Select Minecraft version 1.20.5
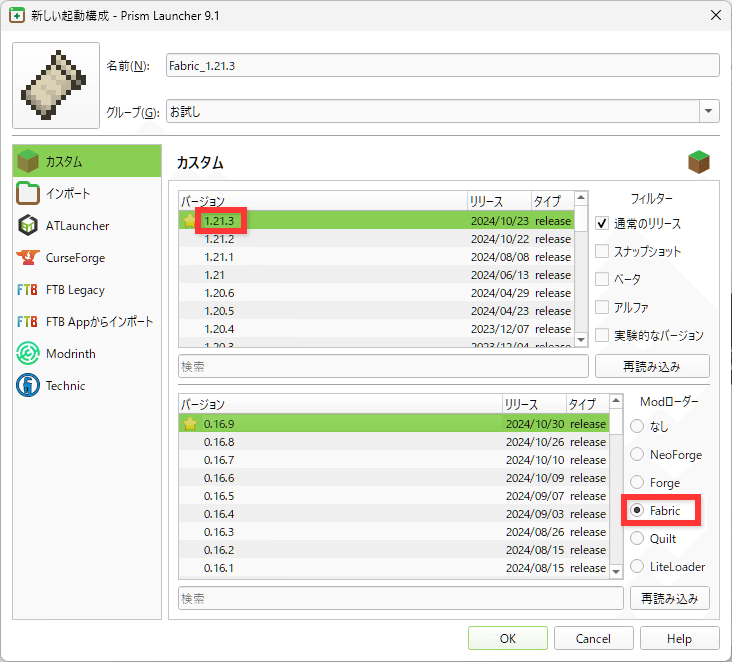The image size is (732, 662). pos(377,311)
